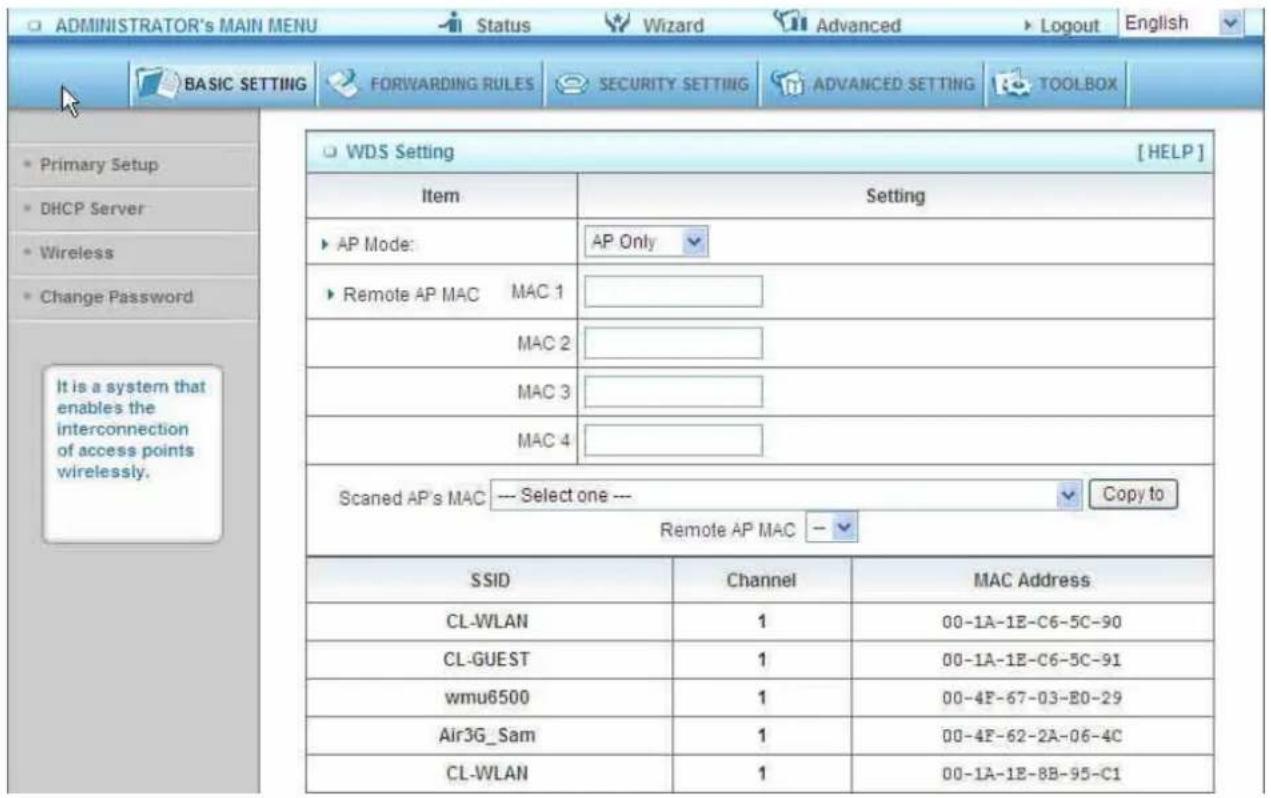
Task: Click the Copy to button
Action: pos(1133,494)
